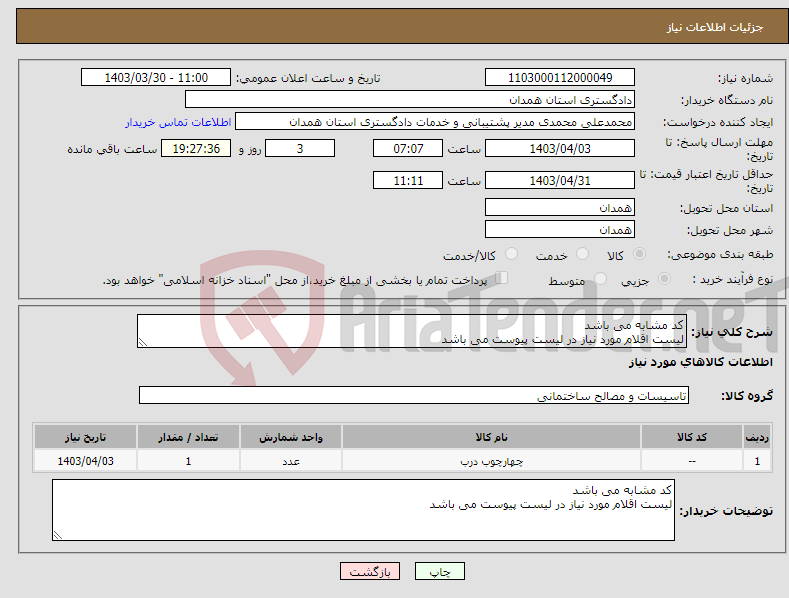Click the اطلاعات کالاهای مورد نیاز section heading
Viewport: 789px width, 598px height.
pos(700,362)
